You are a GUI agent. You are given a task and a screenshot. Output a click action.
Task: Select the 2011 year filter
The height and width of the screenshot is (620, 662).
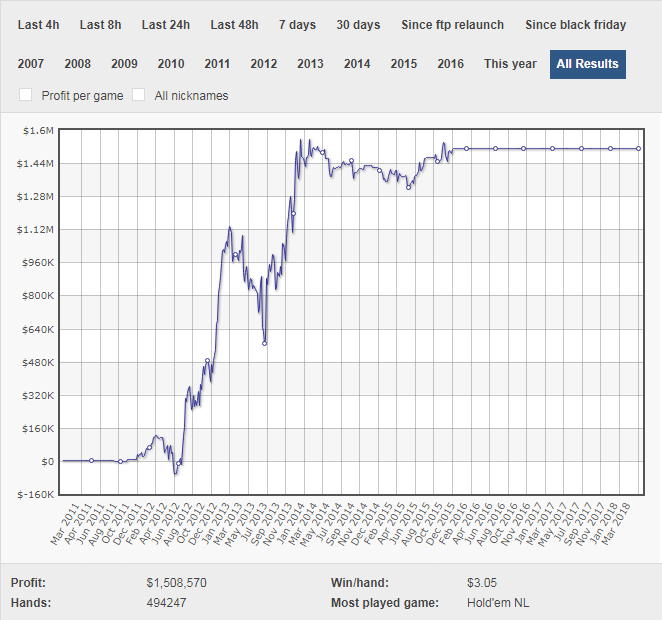click(x=217, y=64)
